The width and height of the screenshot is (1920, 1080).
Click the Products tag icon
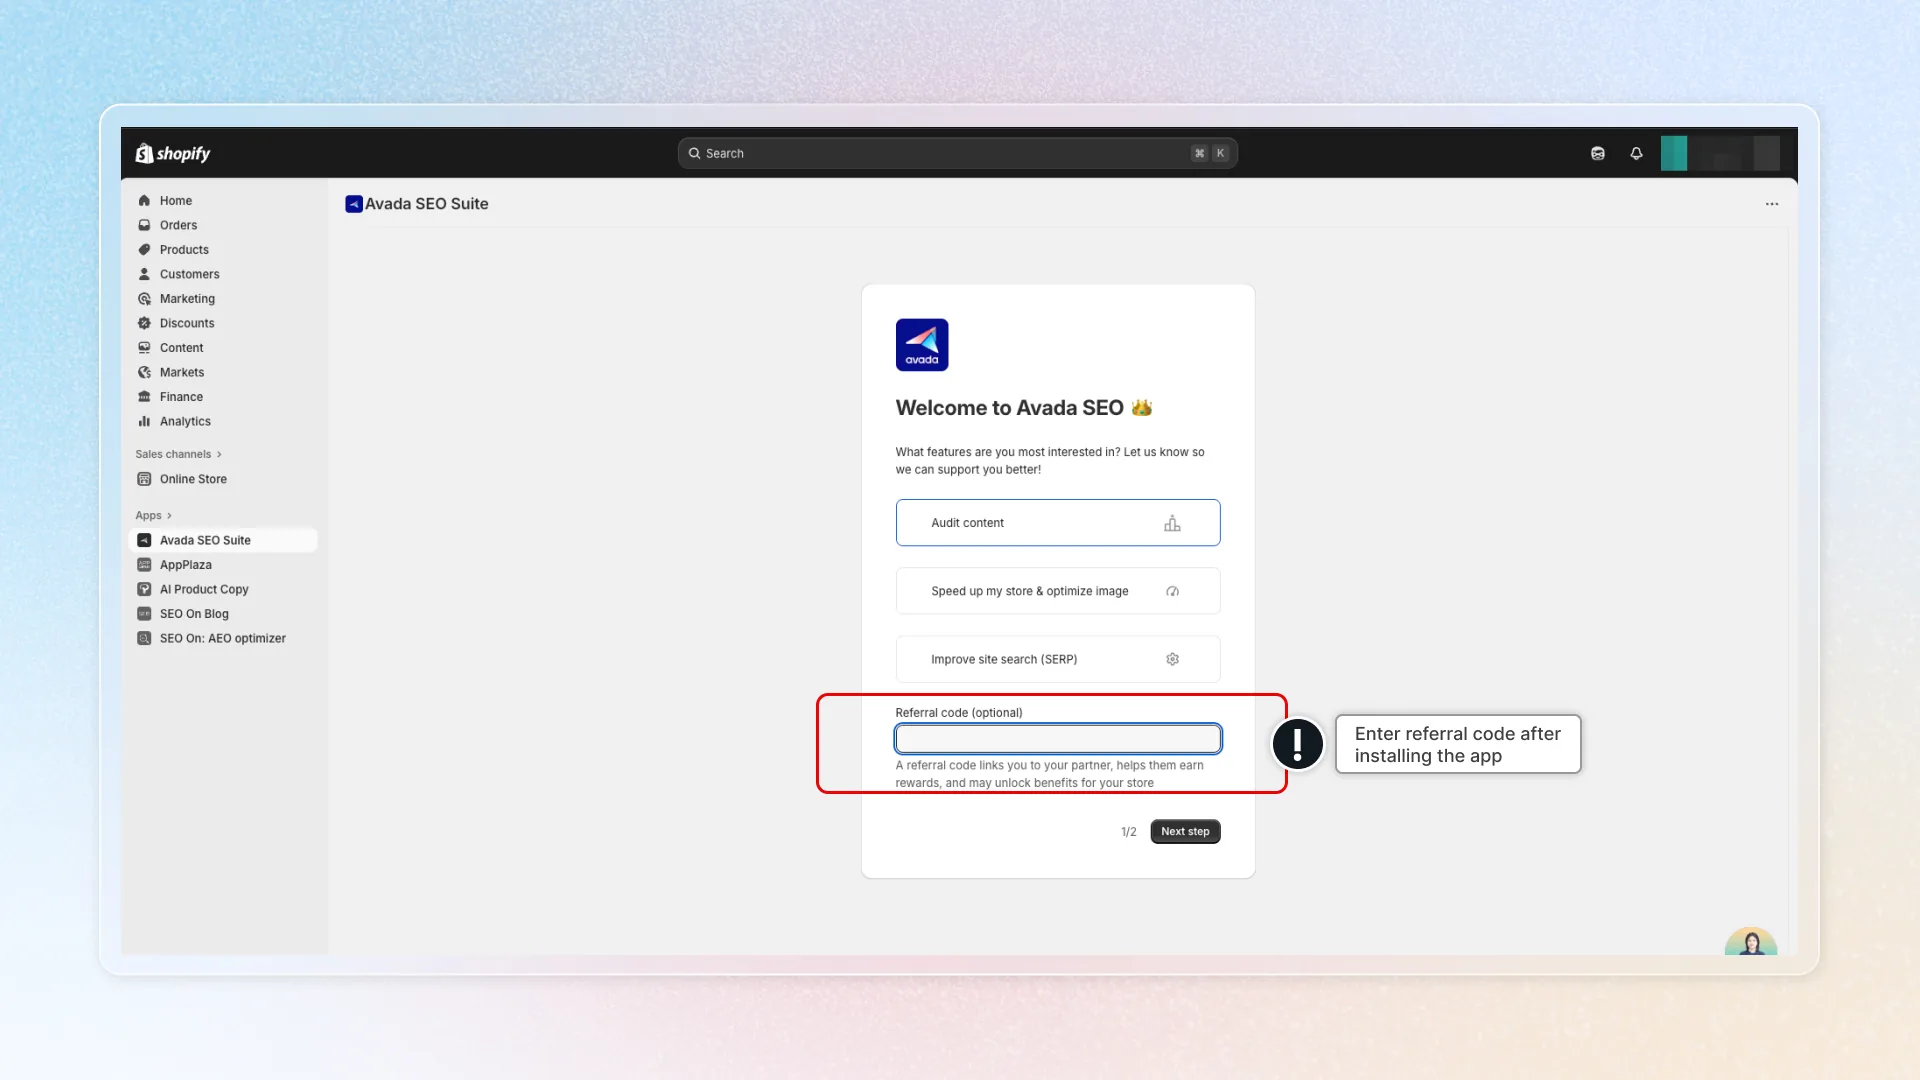144,249
